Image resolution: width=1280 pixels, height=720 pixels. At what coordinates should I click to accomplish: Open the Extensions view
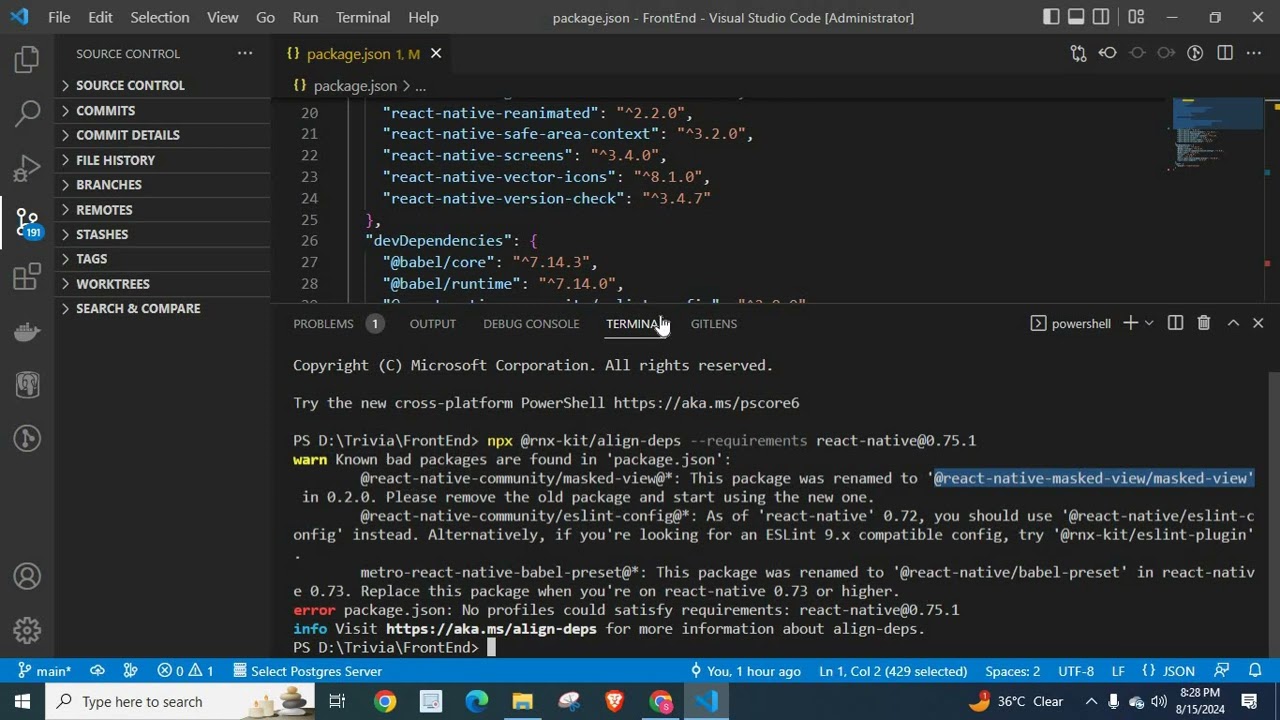(27, 276)
